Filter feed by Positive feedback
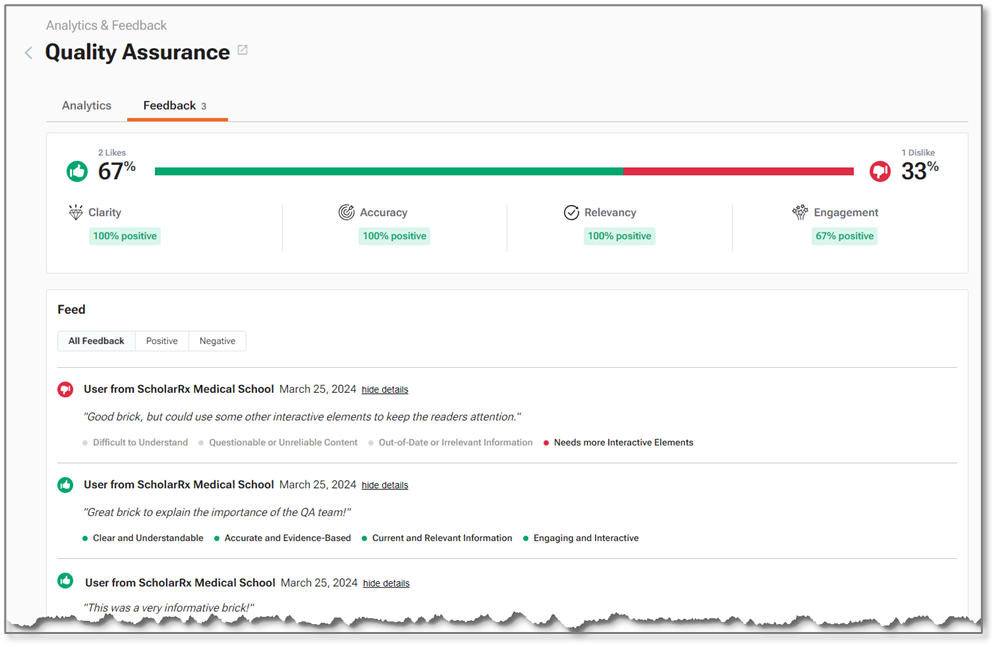 coord(162,341)
